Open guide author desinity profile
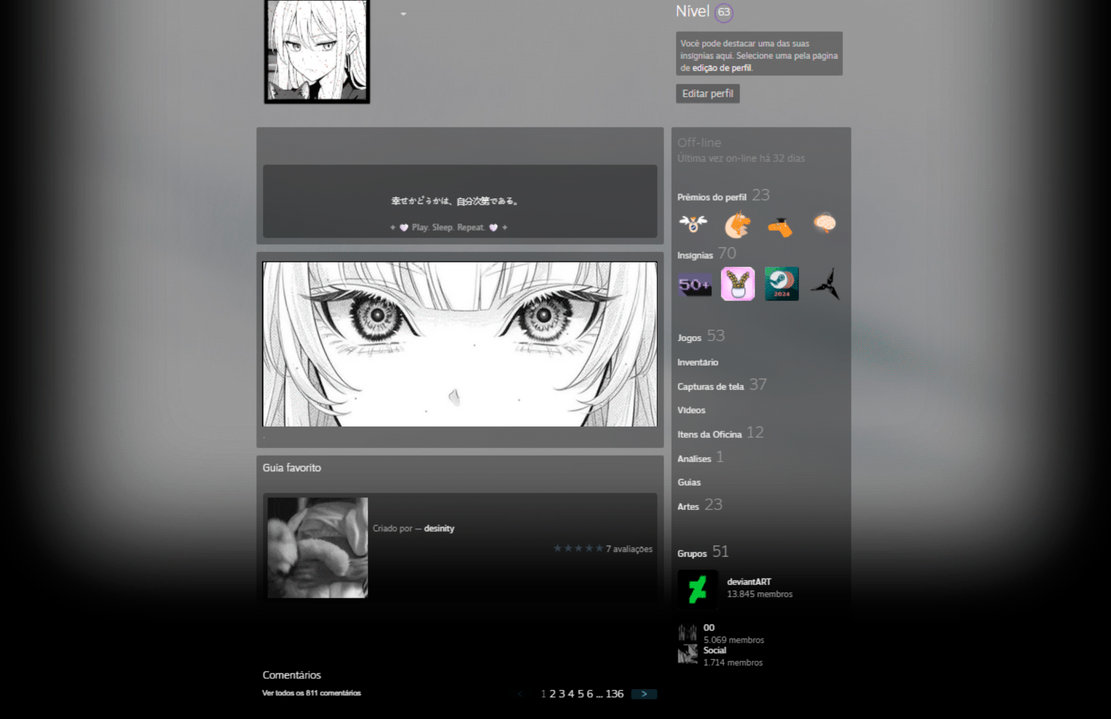The image size is (1111, 719). tap(439, 528)
